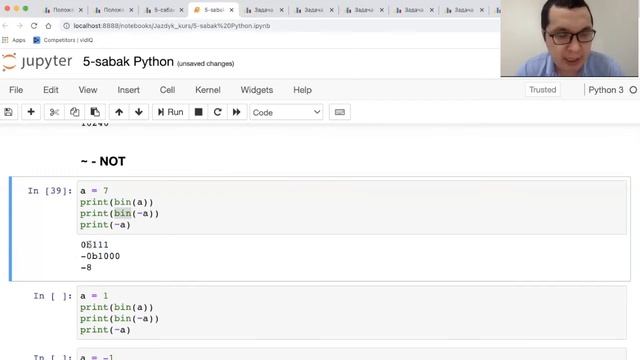Open the Cell menu
Image resolution: width=640 pixels, height=360 pixels.
click(x=167, y=90)
